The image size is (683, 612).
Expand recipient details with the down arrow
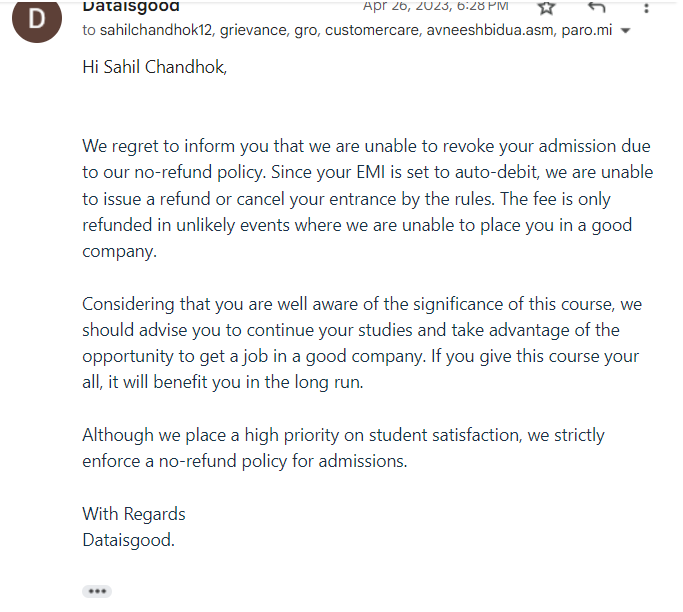pyautogui.click(x=626, y=30)
